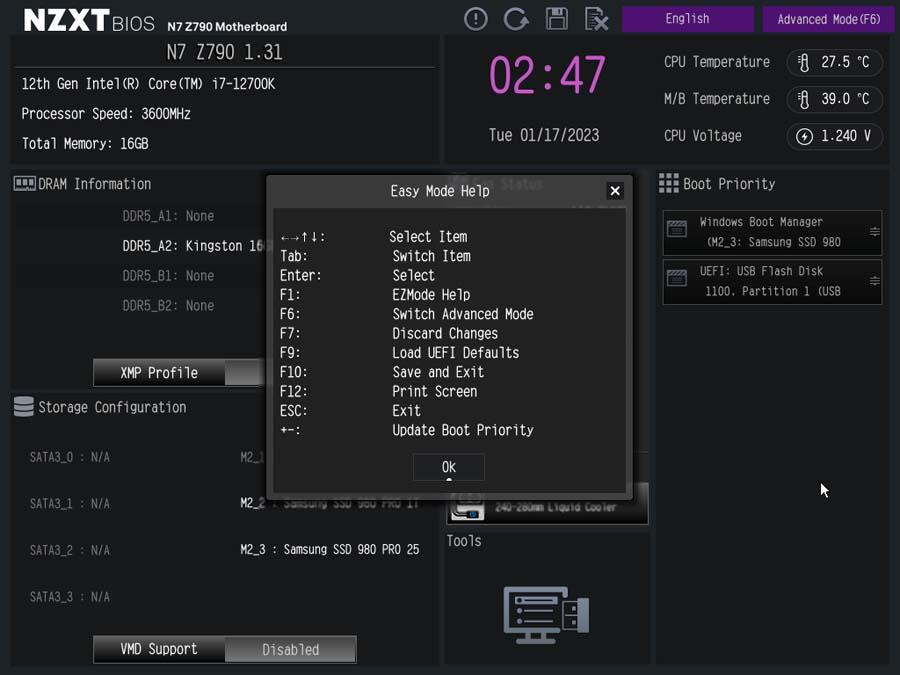
Task: Click F7: Discard Changes help line
Action: click(x=389, y=333)
